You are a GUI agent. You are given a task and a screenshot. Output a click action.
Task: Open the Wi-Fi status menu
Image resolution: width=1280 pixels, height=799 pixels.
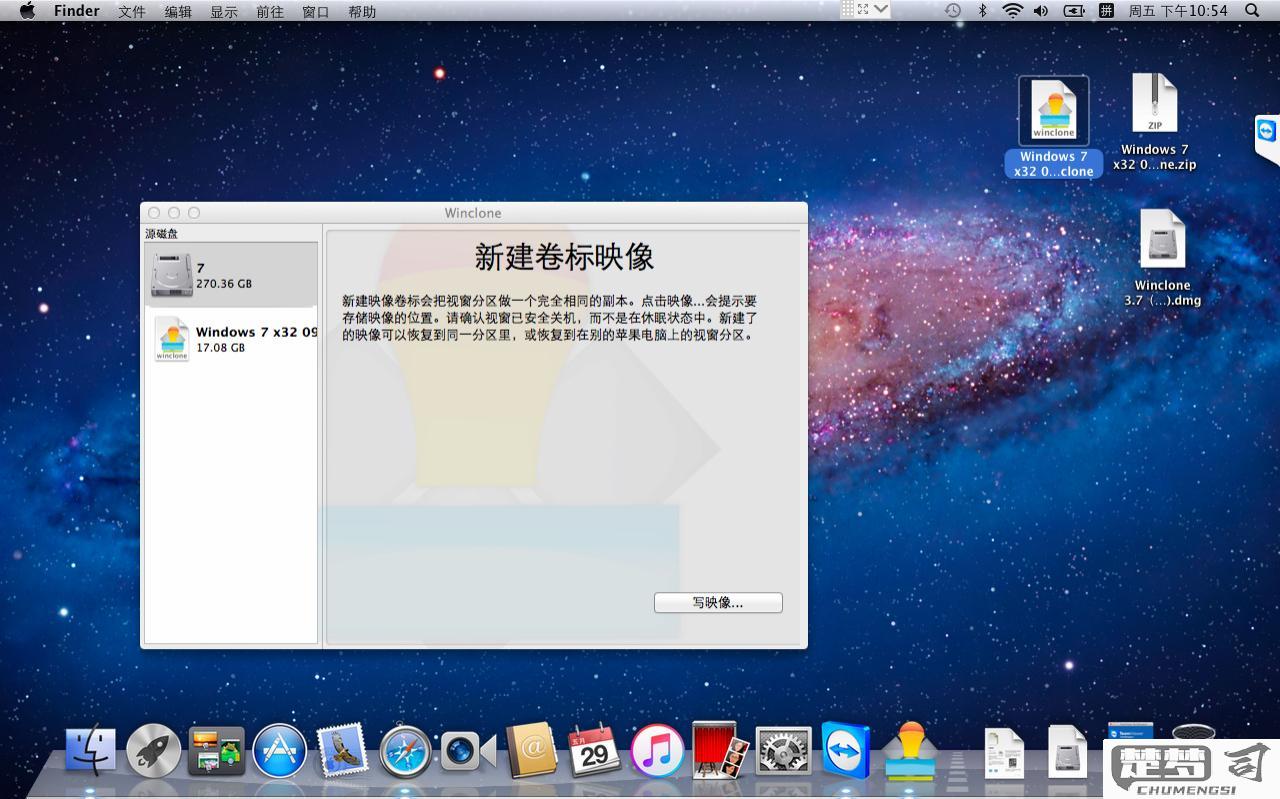pyautogui.click(x=1012, y=11)
